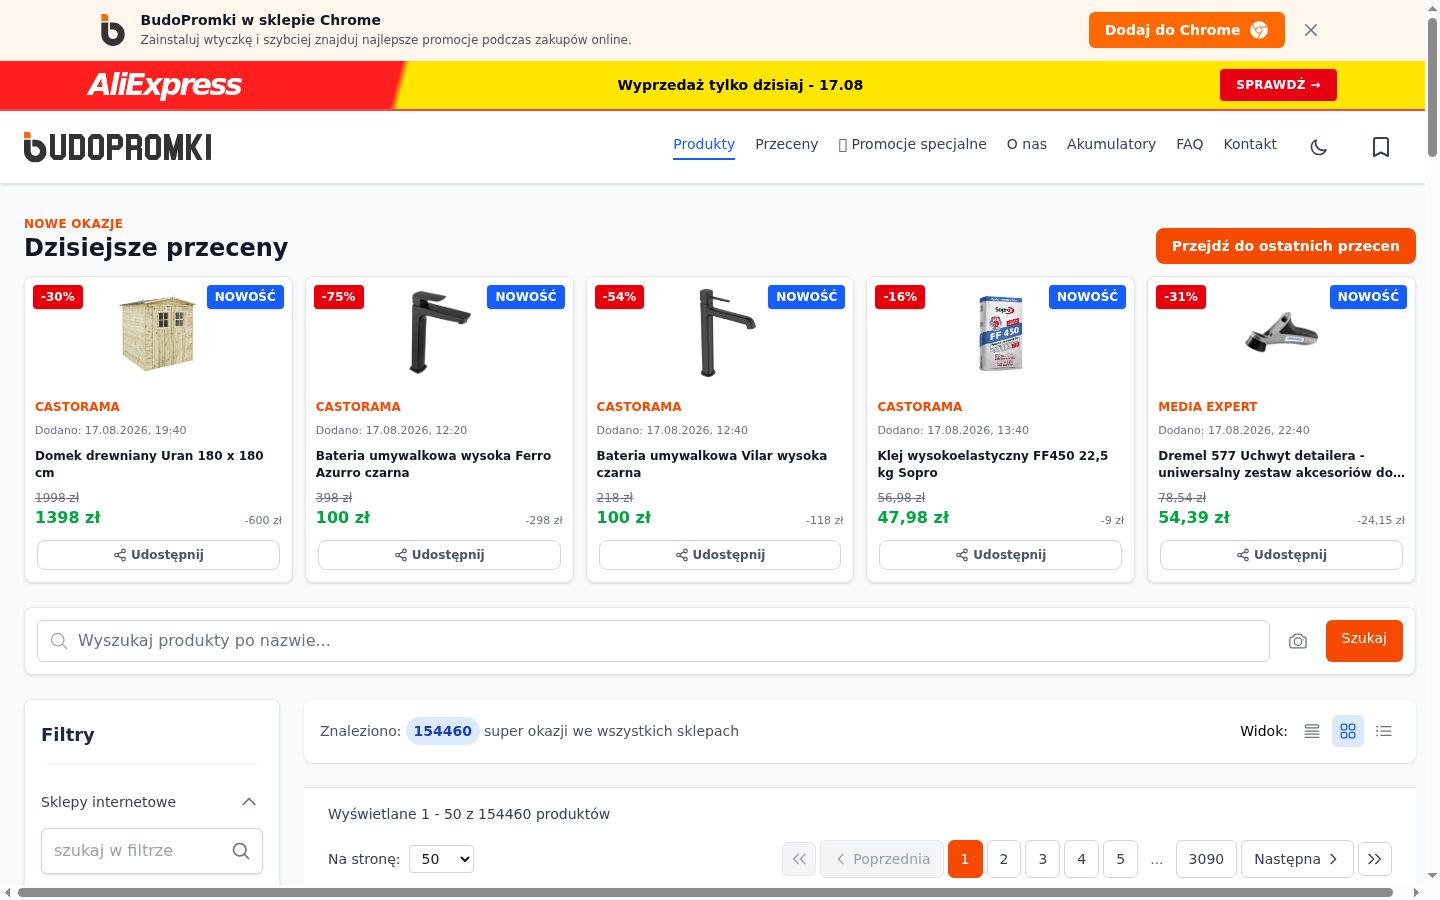This screenshot has height=900, width=1440.
Task: Click the horizontal page scrollbar
Action: 705,892
